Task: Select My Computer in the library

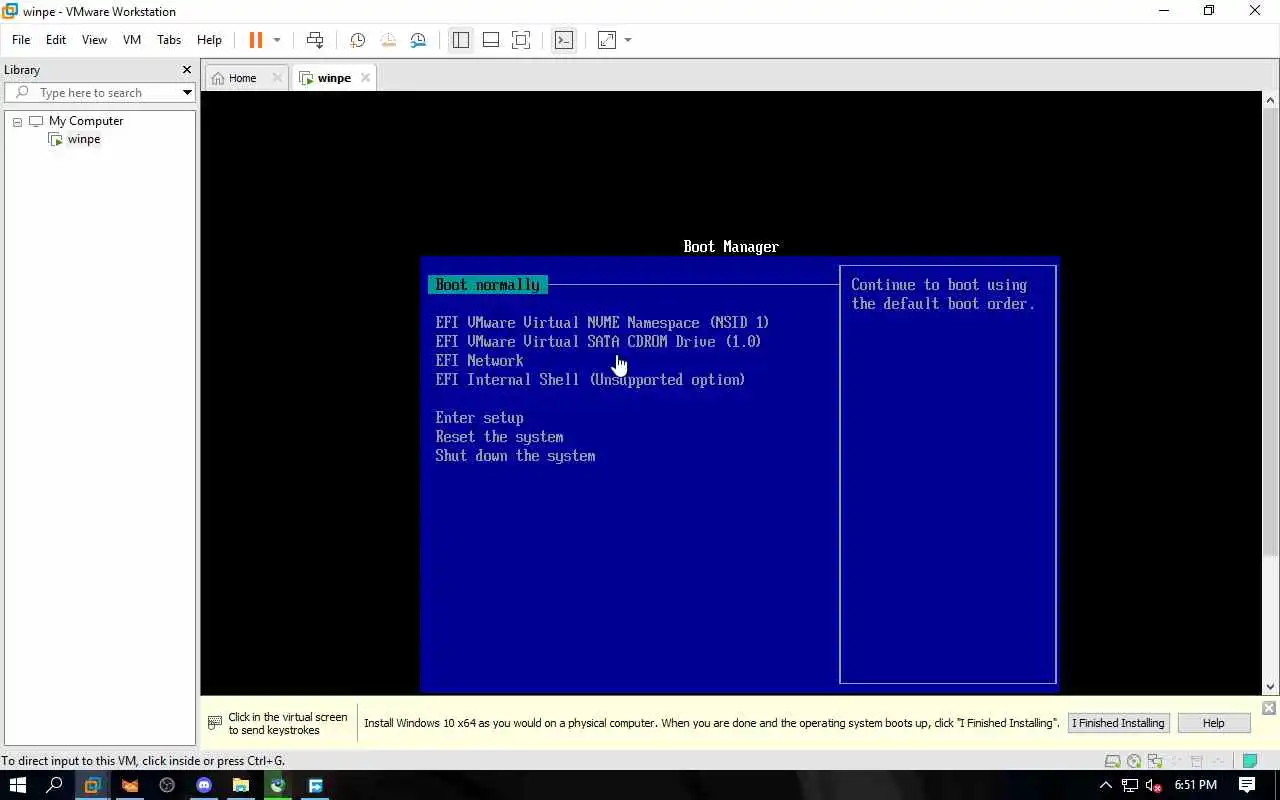Action: point(86,121)
